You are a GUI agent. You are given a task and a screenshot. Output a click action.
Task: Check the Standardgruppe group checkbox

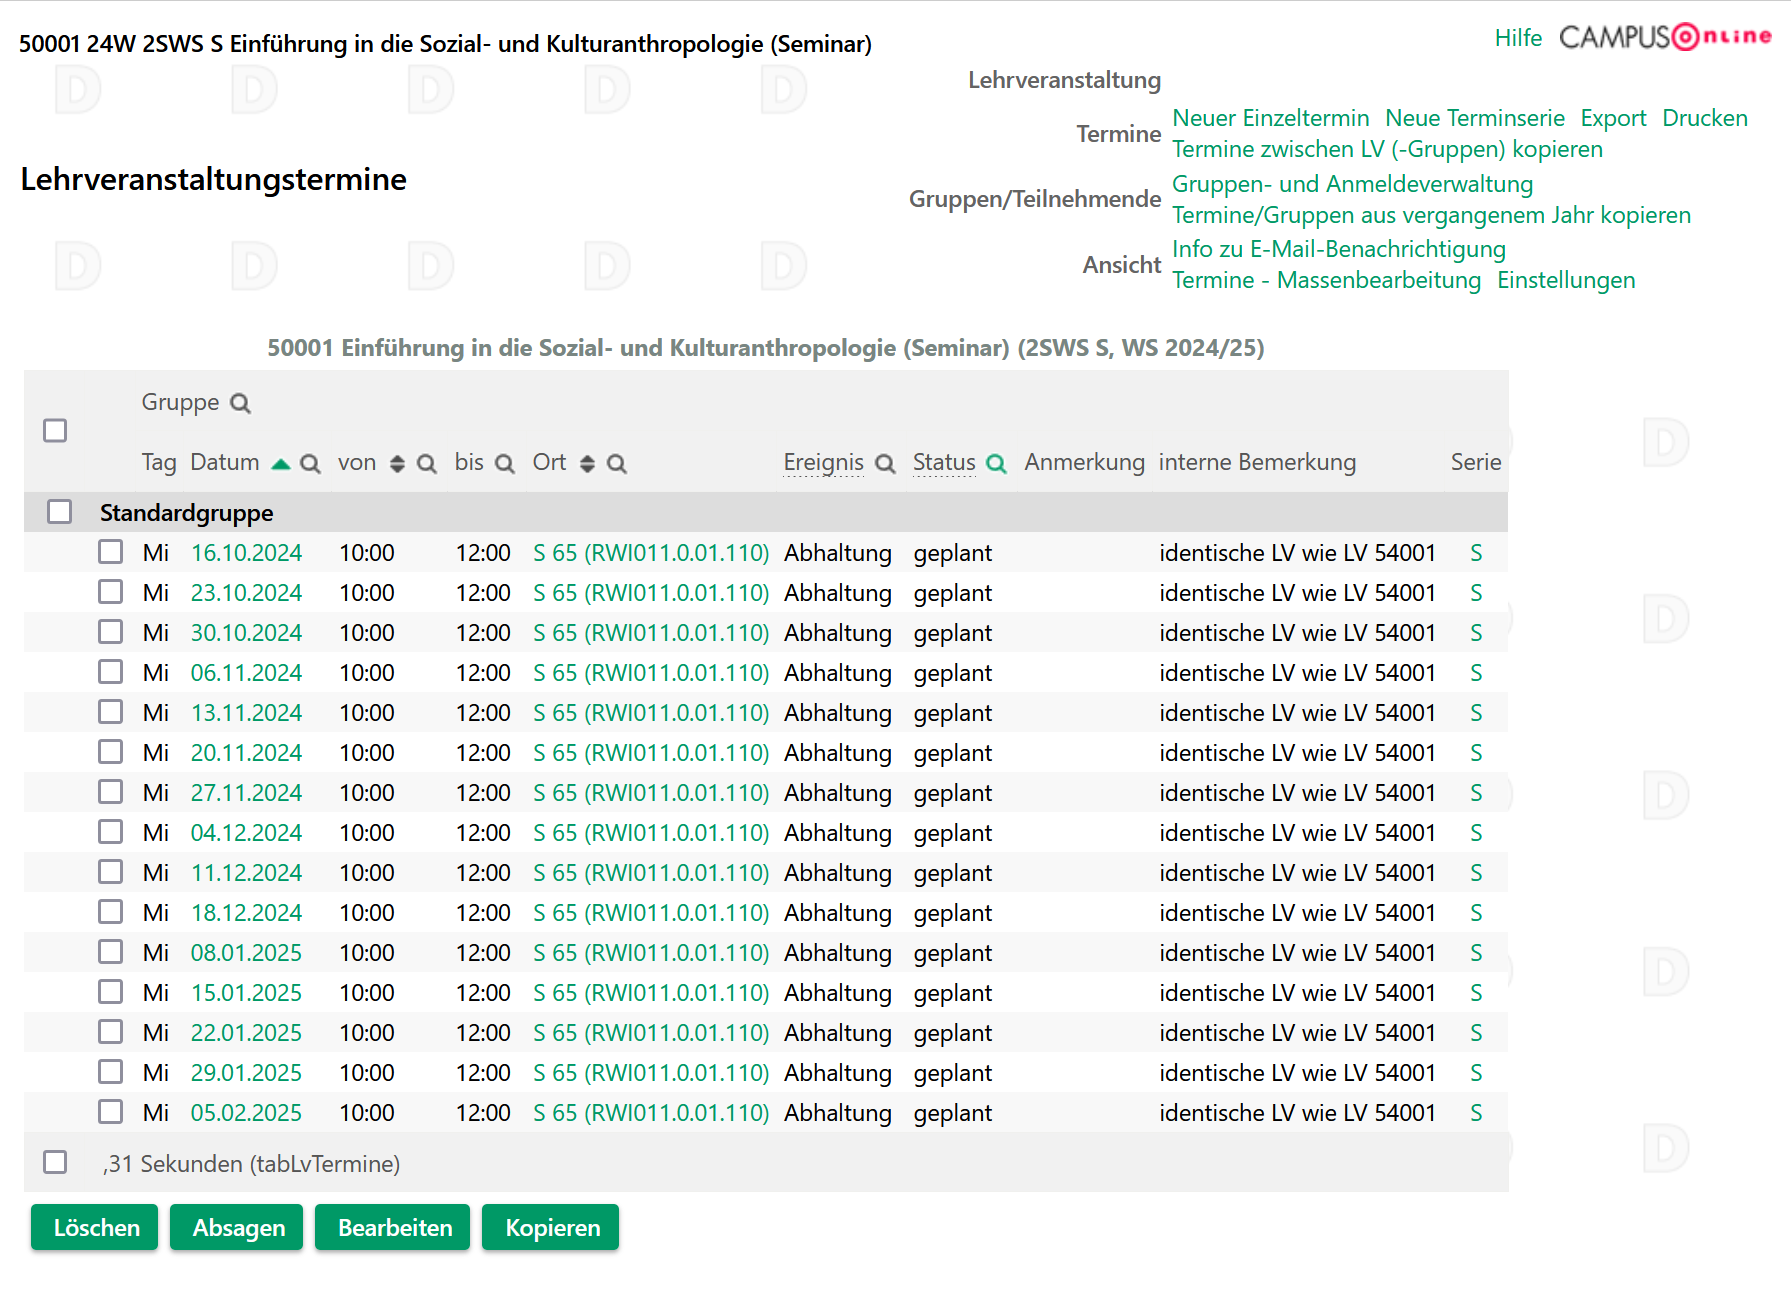click(60, 512)
